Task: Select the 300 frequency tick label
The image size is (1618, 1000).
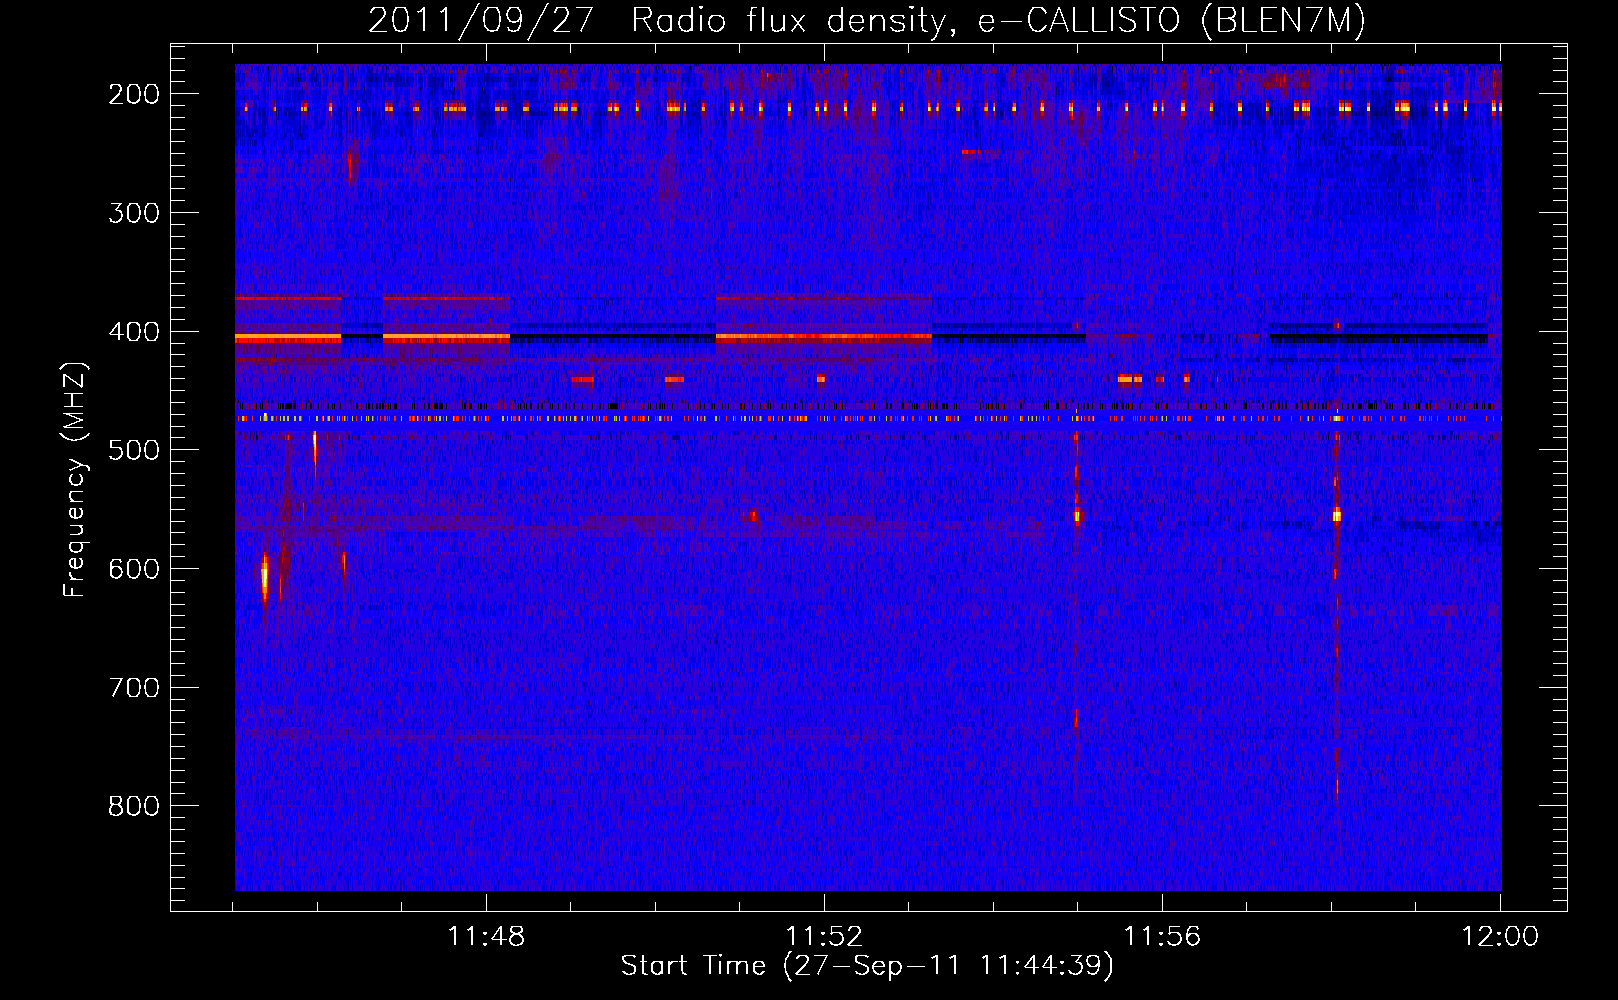Action: pyautogui.click(x=134, y=213)
